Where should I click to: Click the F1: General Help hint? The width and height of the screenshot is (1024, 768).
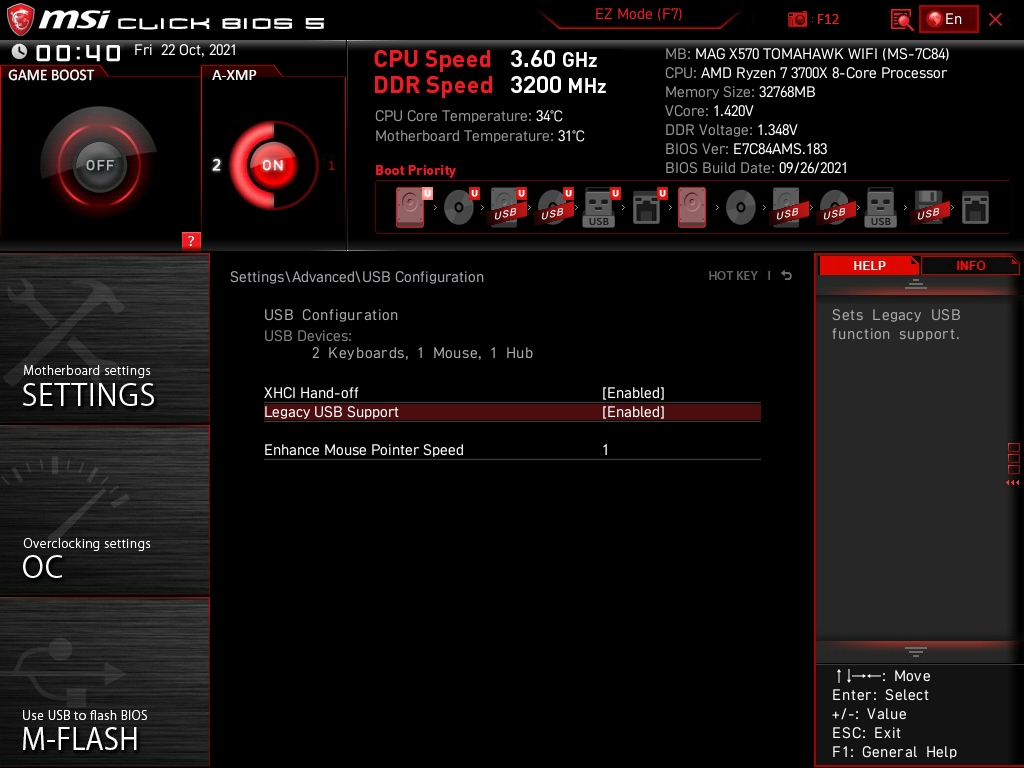pyautogui.click(x=894, y=752)
